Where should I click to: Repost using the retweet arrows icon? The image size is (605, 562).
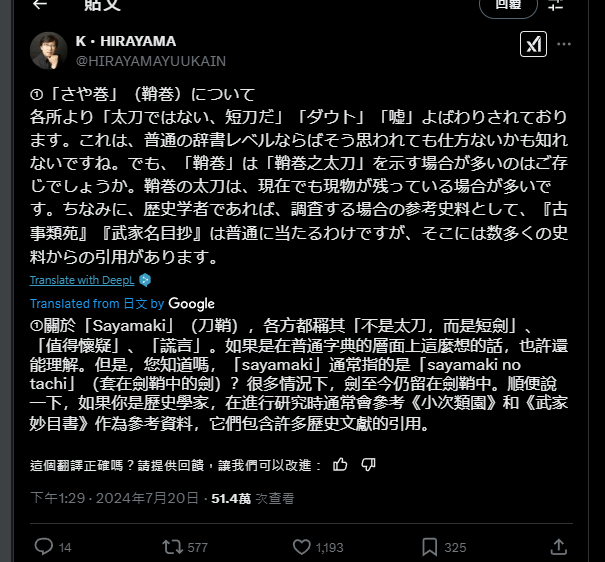coord(172,547)
